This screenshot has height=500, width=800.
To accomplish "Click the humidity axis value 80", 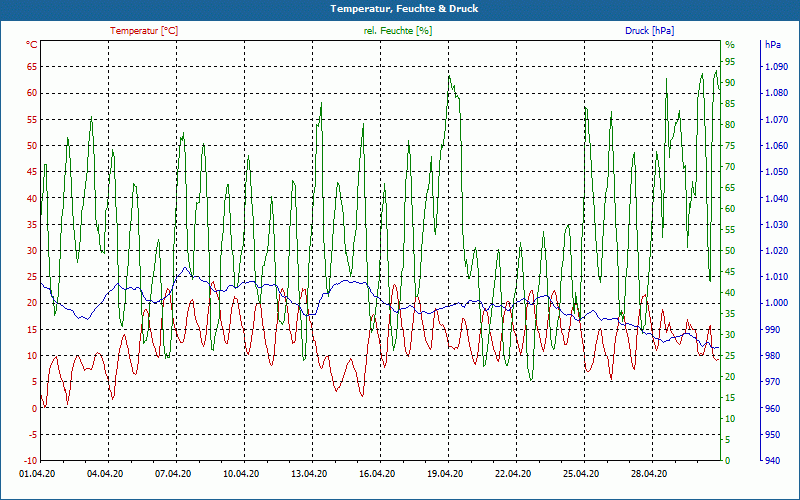I will click(730, 124).
